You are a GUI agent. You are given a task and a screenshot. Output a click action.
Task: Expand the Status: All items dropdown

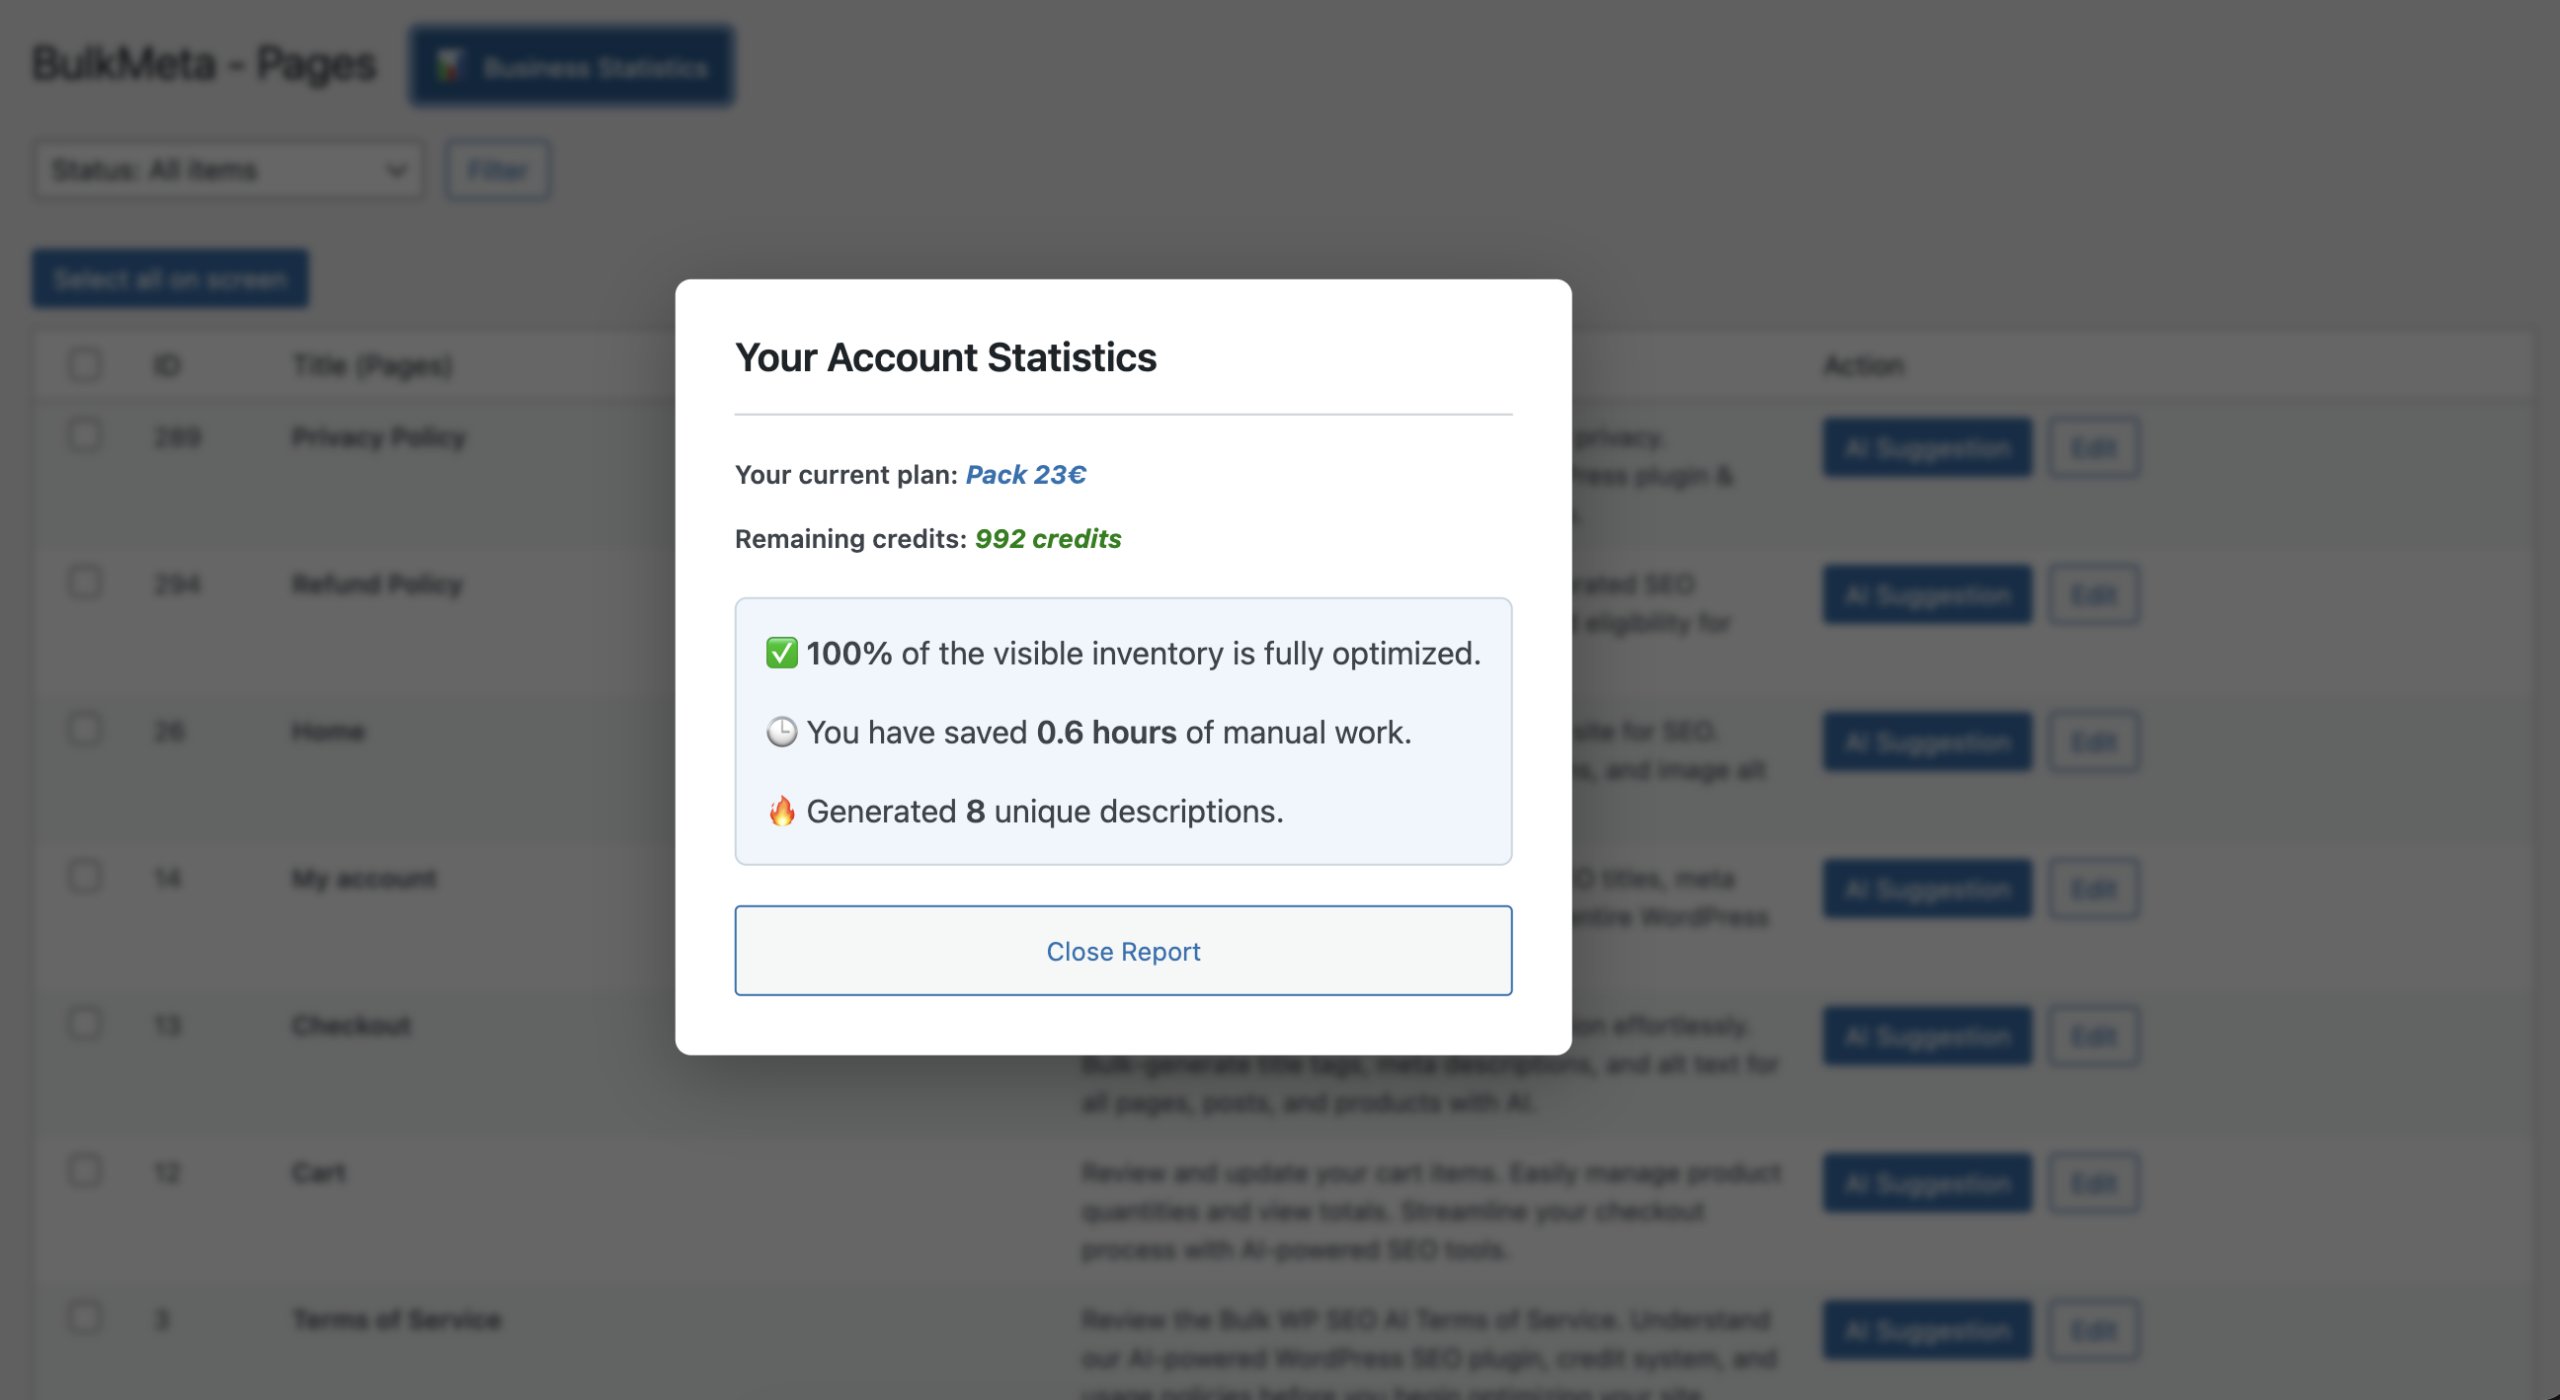coord(228,170)
